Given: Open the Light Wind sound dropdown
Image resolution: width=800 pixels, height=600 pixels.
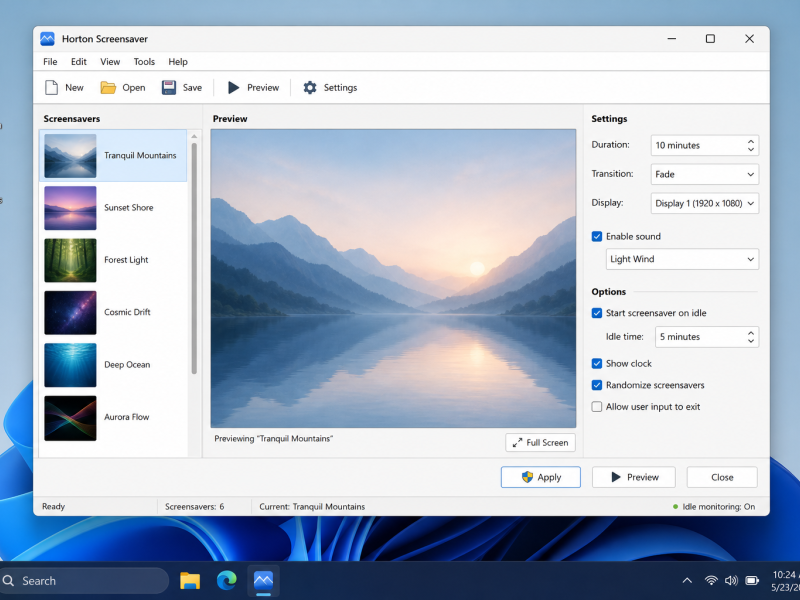Looking at the screenshot, I should [x=682, y=259].
